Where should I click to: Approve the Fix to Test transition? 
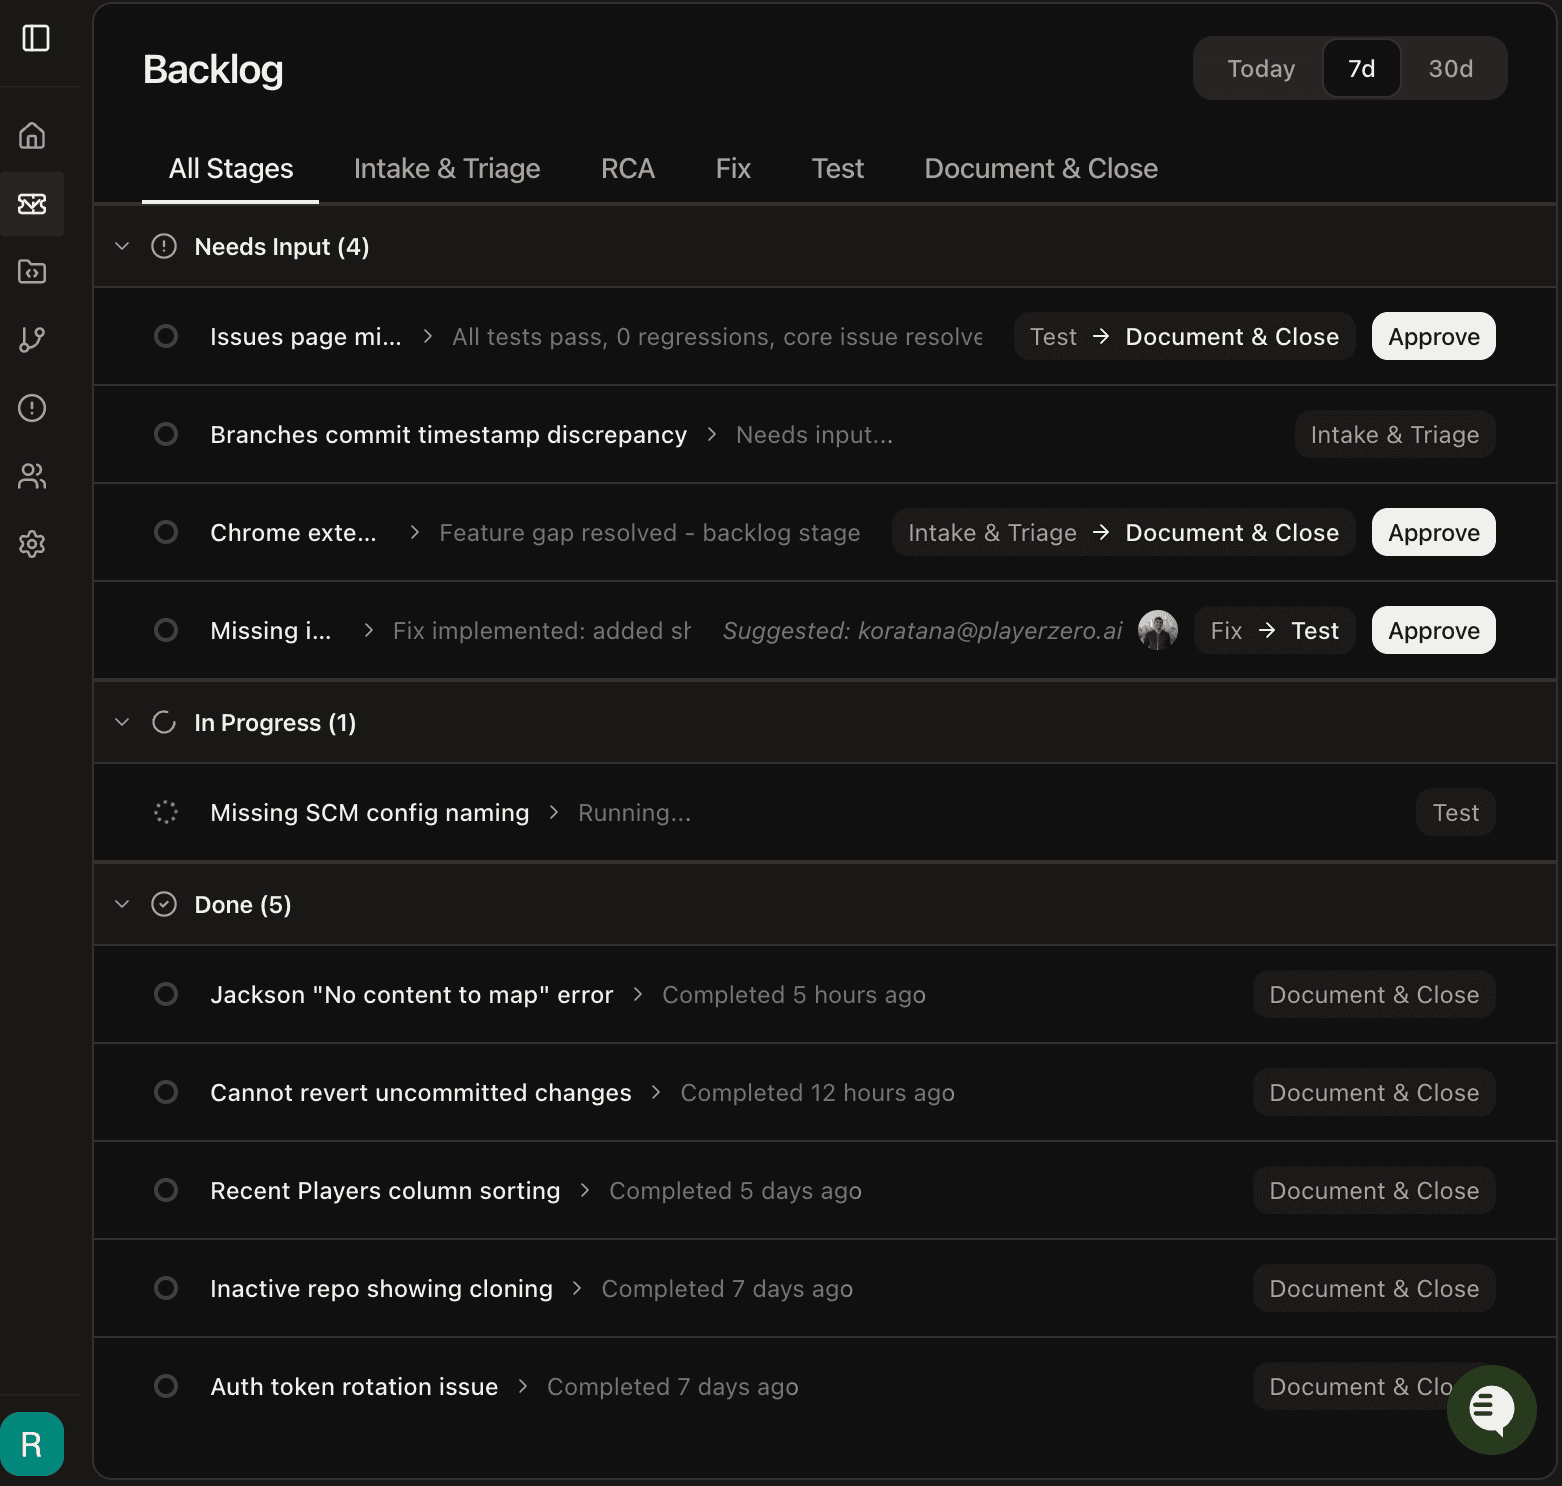coord(1433,630)
